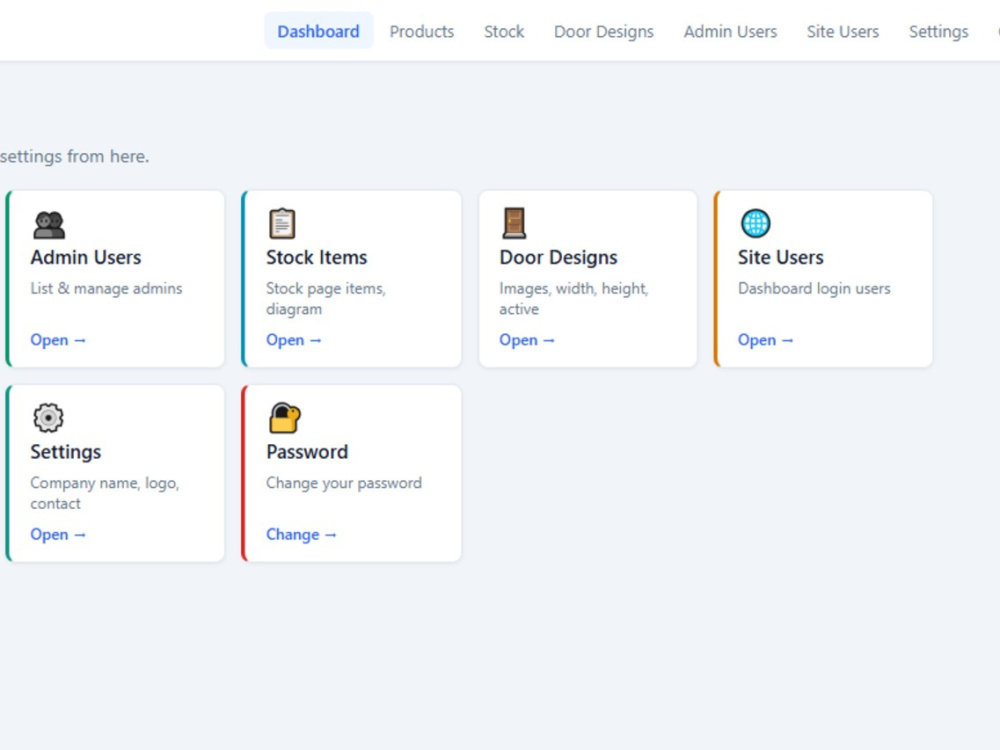Click Open link on Settings card

click(x=58, y=534)
